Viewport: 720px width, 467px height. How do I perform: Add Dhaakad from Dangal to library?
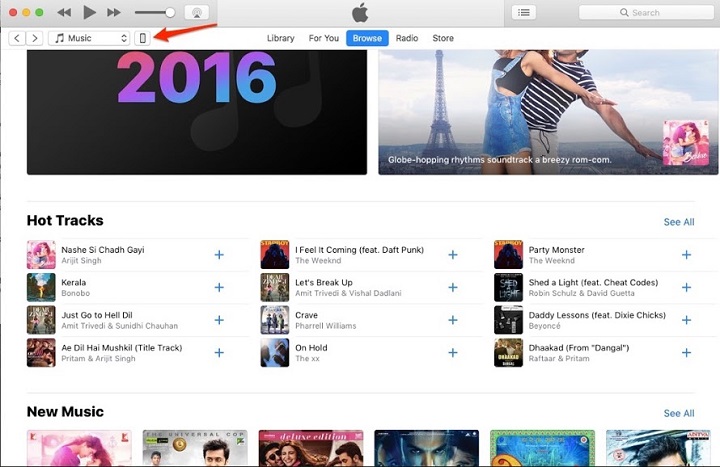686,353
